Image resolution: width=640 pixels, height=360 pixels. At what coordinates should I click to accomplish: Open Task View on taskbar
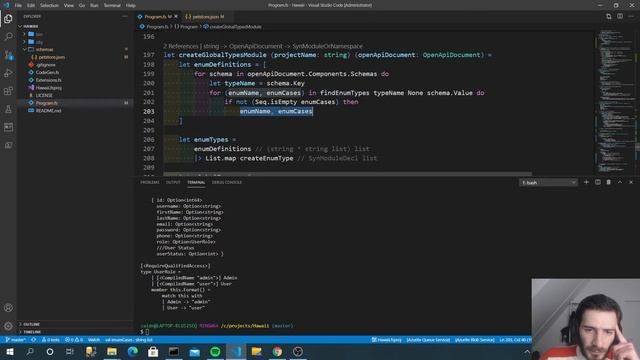click(70, 351)
